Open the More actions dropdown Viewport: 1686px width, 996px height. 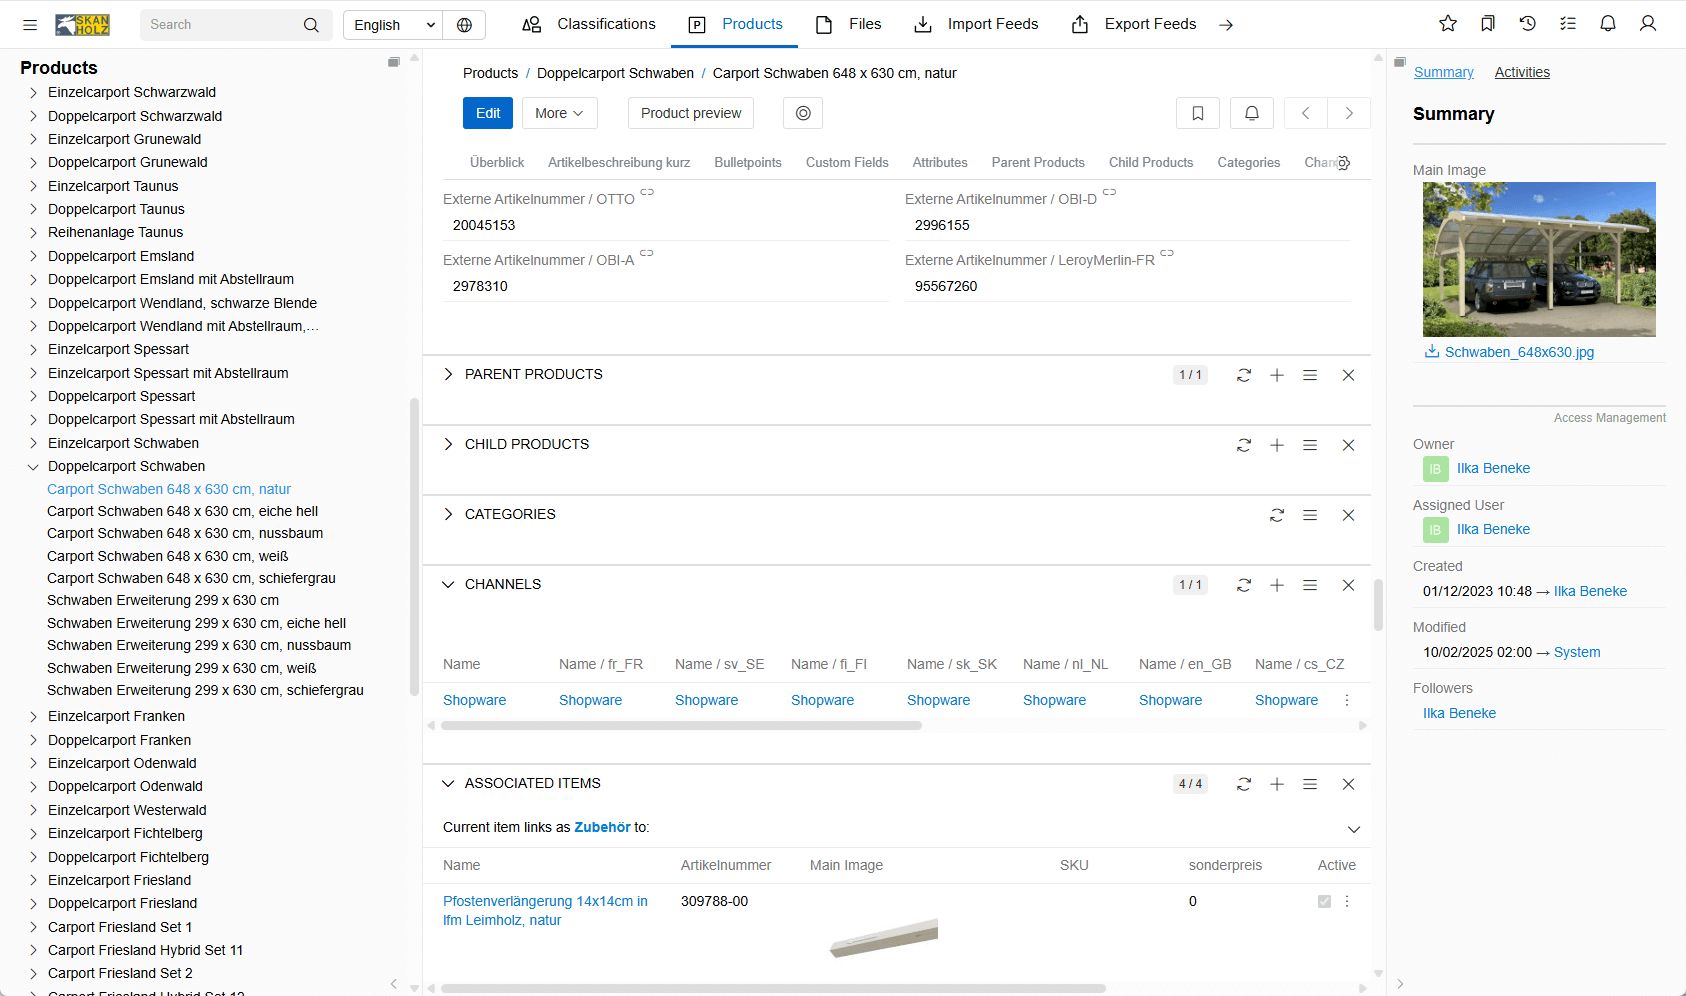click(x=559, y=113)
